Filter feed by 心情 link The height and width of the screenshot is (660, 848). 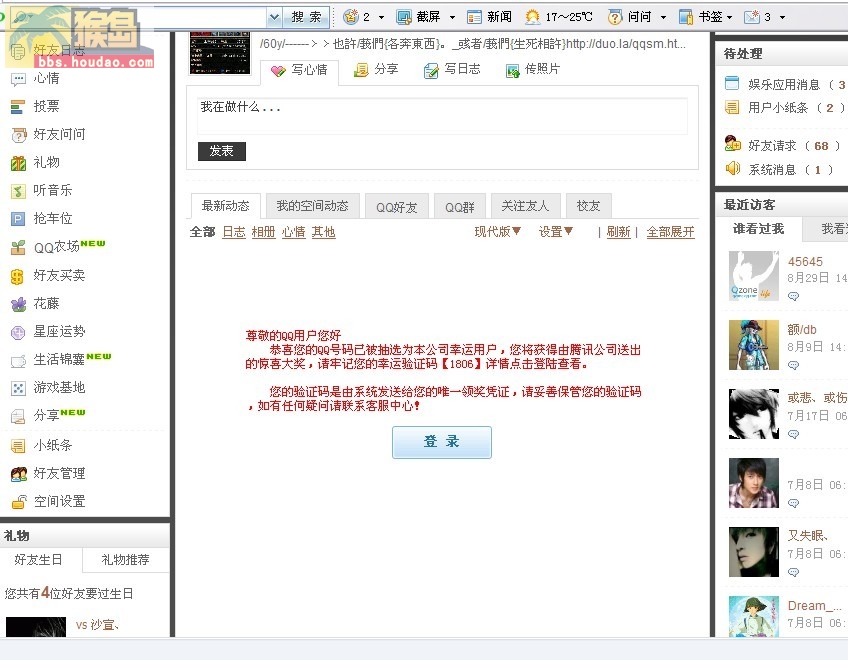pyautogui.click(x=294, y=232)
